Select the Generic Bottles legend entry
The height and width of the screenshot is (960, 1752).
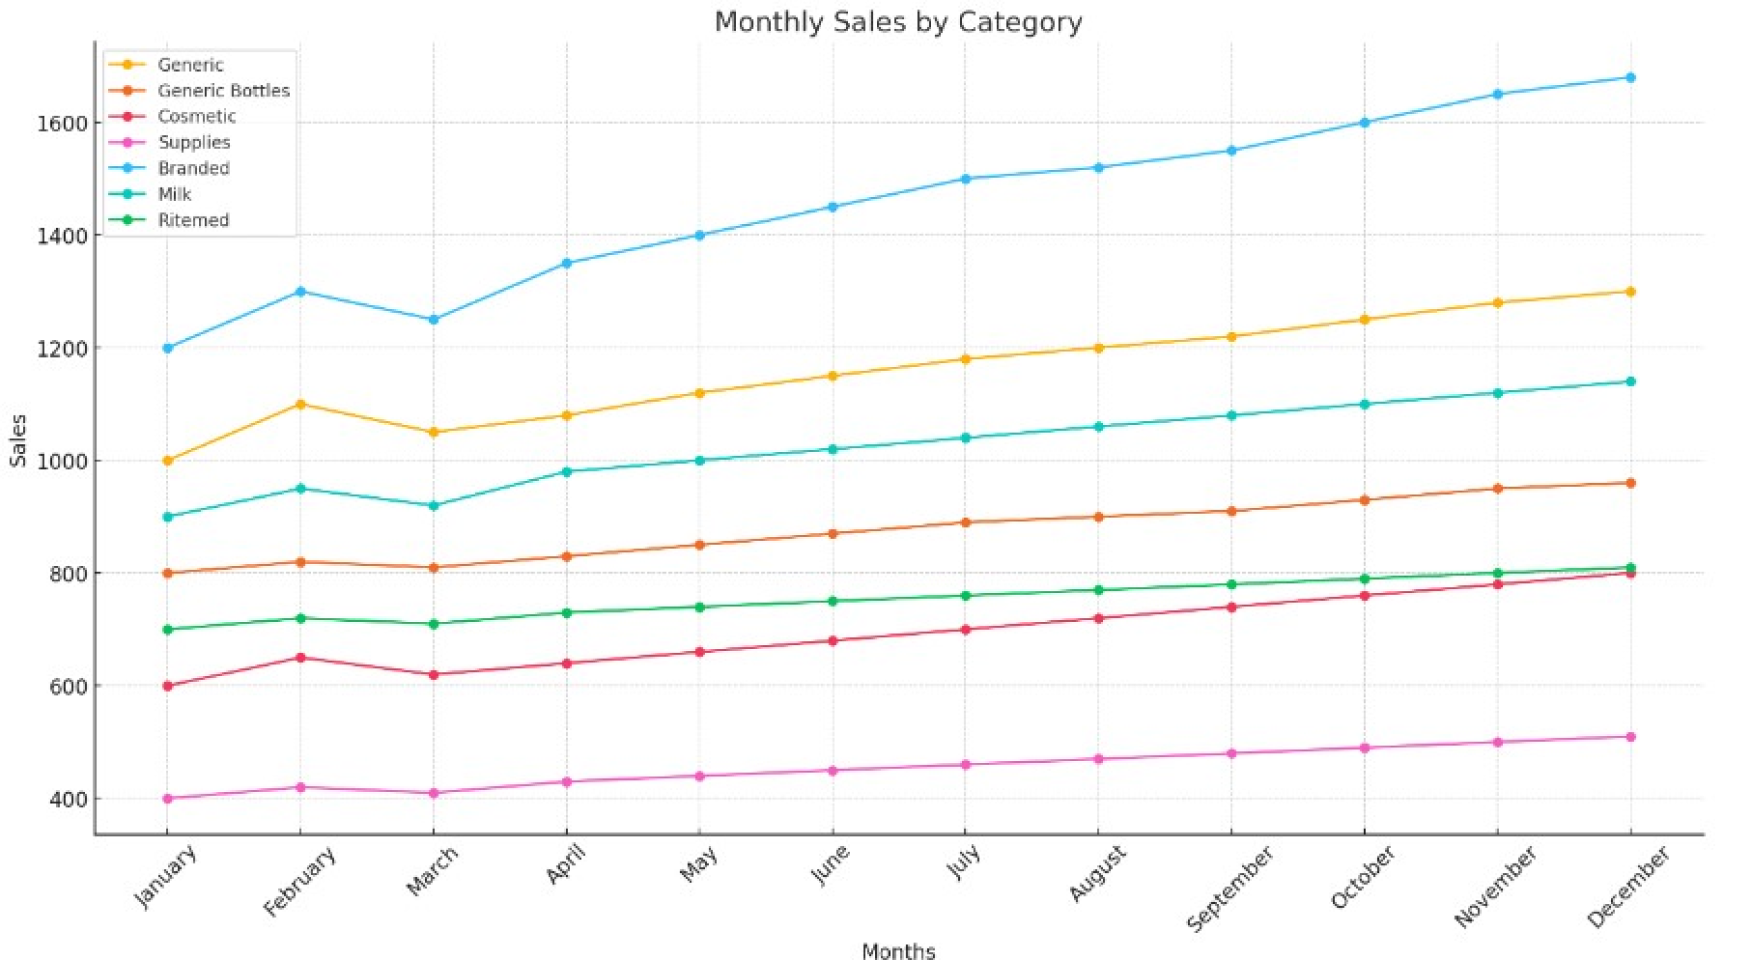coord(199,90)
